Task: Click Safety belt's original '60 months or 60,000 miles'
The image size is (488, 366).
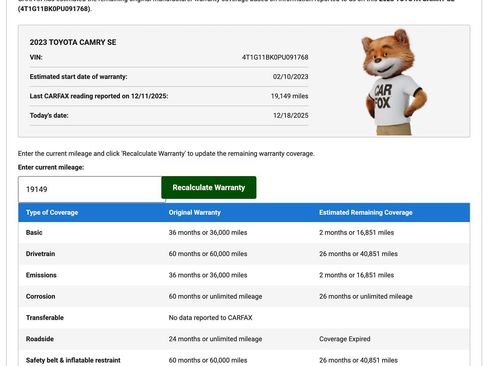Action: click(x=208, y=360)
